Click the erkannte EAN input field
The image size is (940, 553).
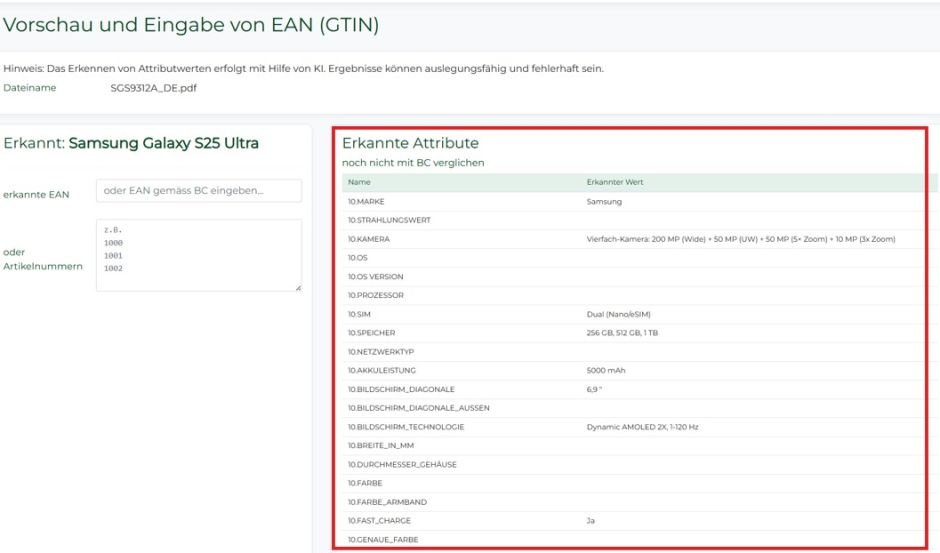pos(199,191)
